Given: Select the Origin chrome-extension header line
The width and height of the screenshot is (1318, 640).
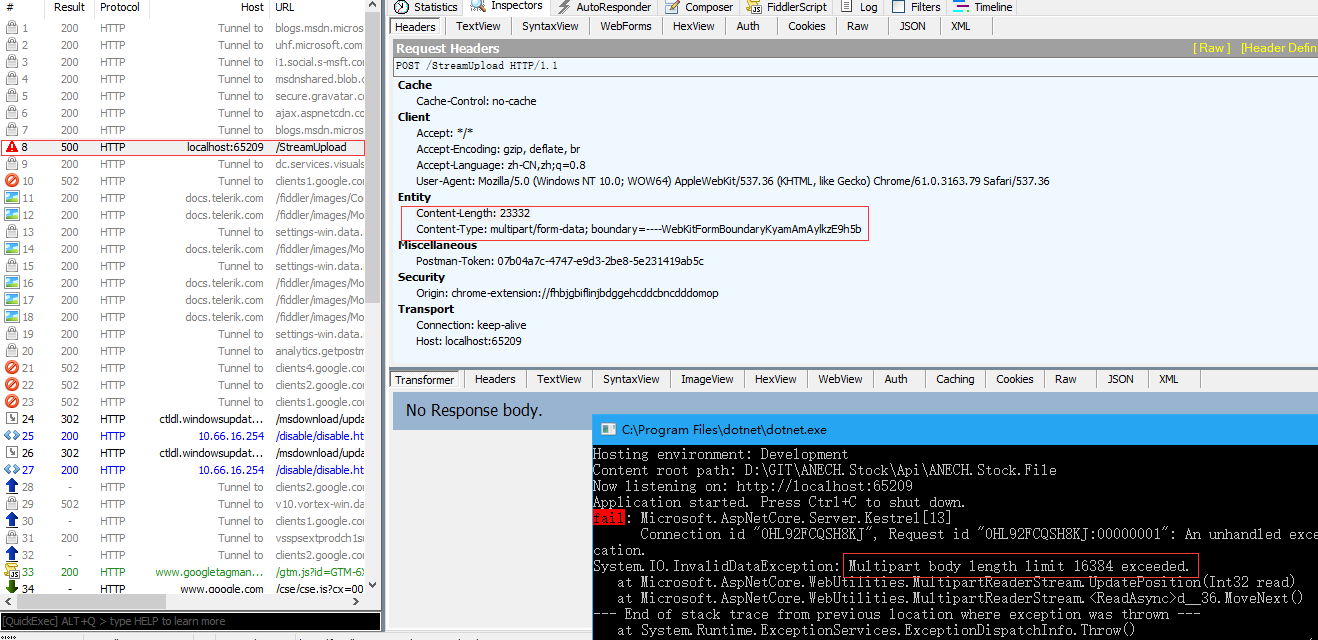Looking at the screenshot, I should 567,293.
